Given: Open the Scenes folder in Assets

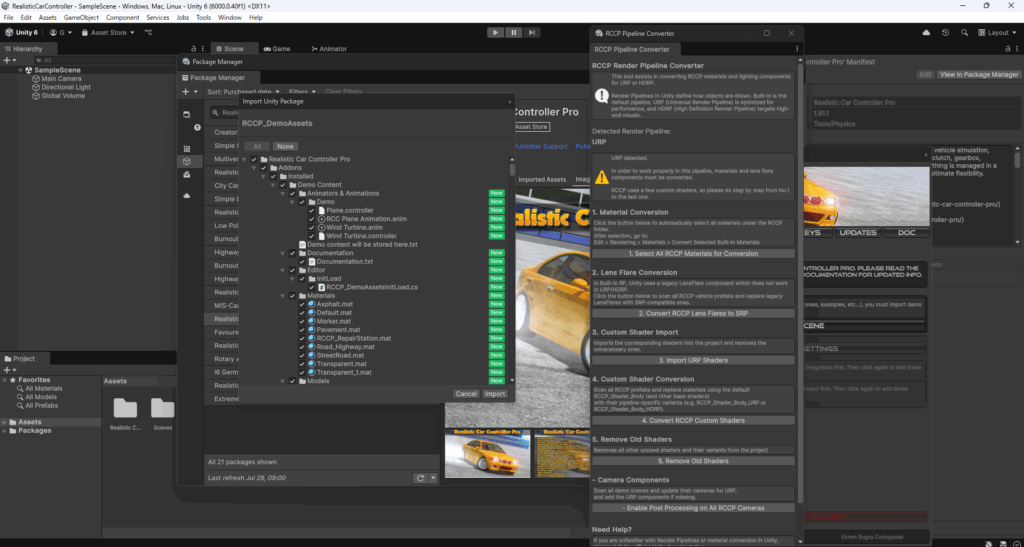Looking at the screenshot, I should click(x=163, y=413).
